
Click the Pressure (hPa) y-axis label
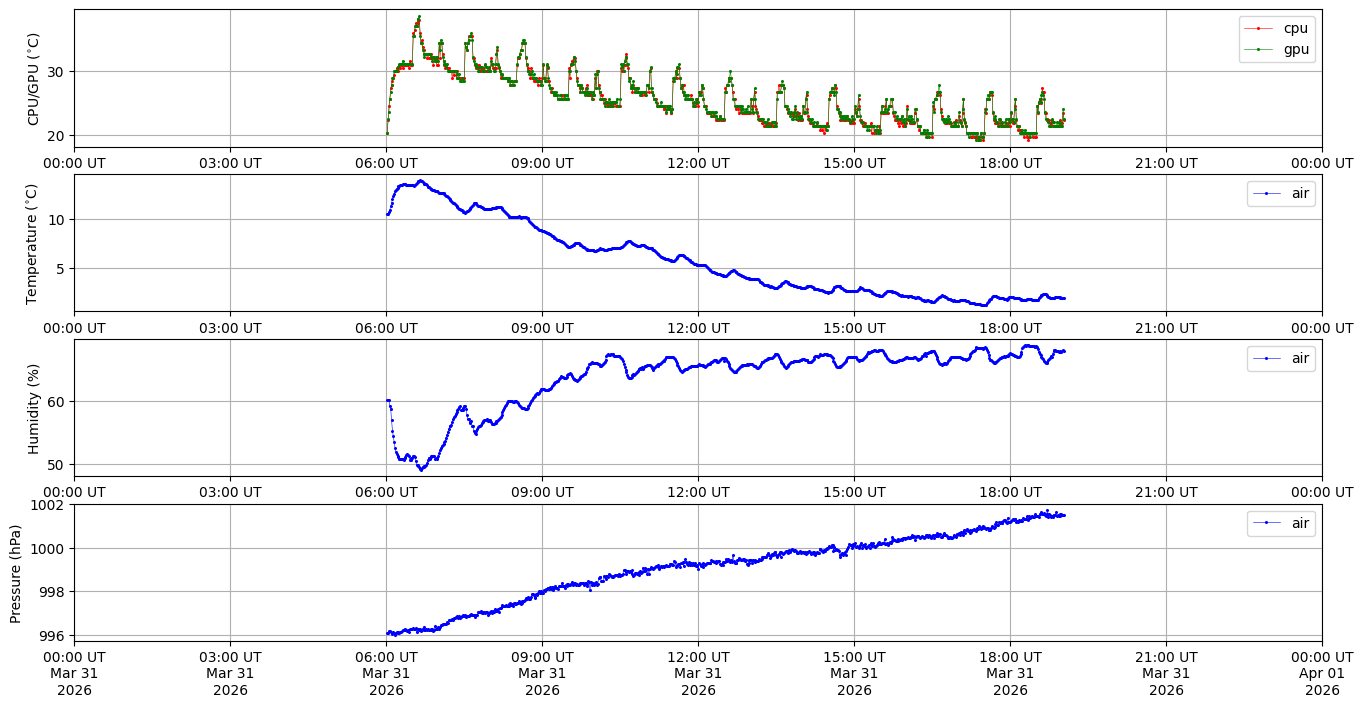16,573
